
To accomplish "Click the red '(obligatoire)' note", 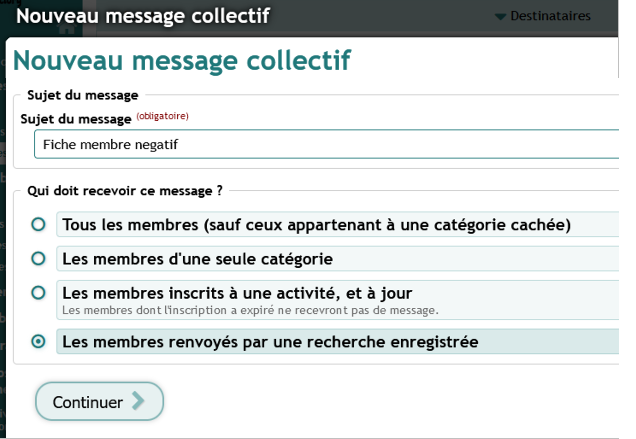I will coord(162,116).
